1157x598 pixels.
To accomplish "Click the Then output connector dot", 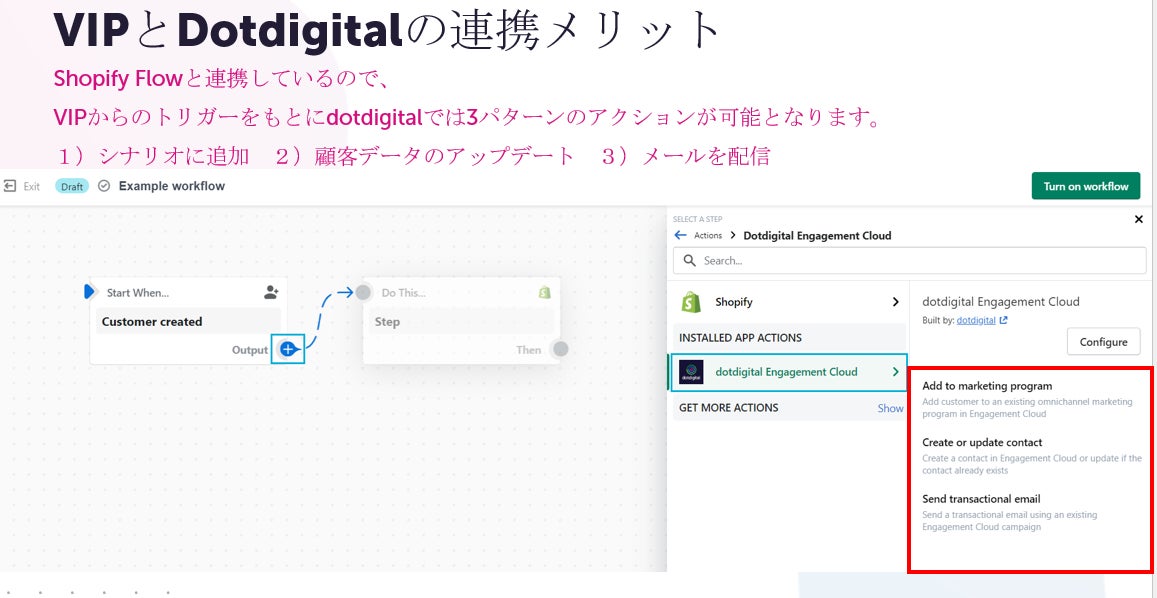I will [561, 349].
